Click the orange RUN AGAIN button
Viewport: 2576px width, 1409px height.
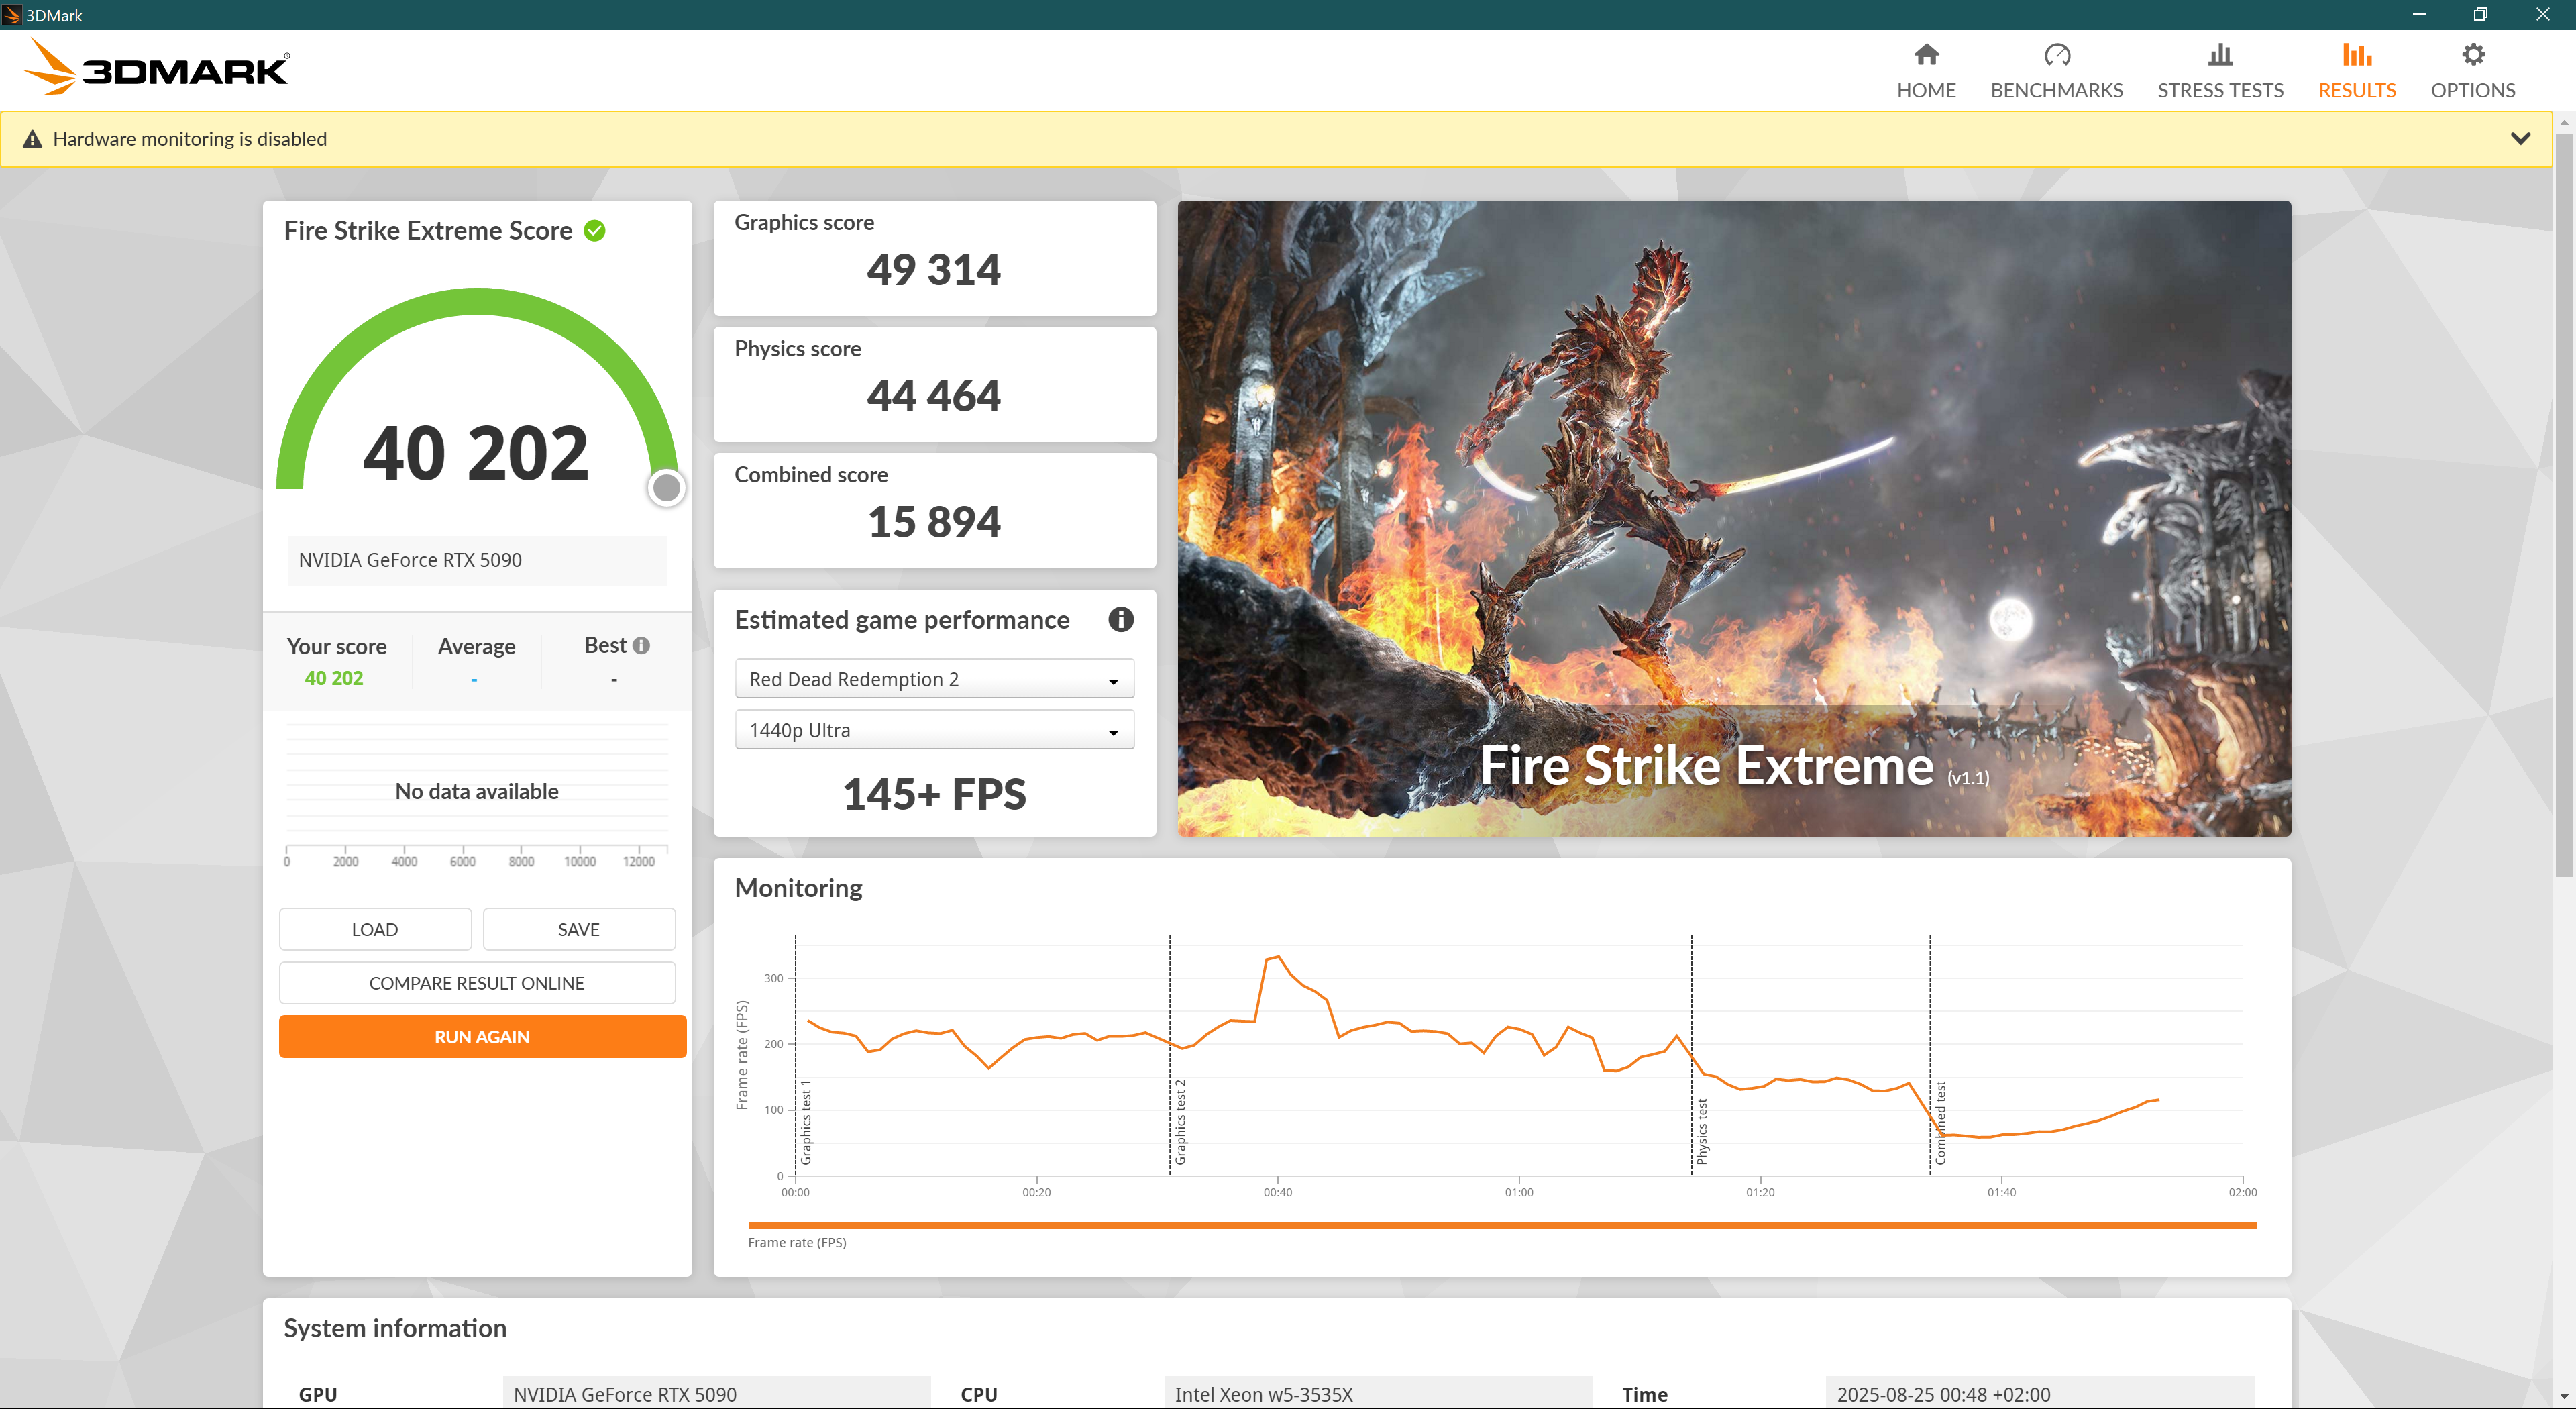pos(482,1037)
